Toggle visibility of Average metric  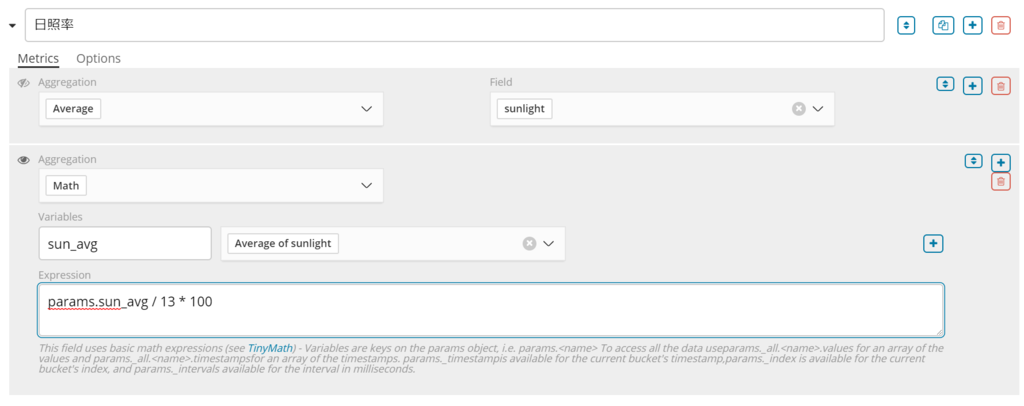click(x=24, y=83)
